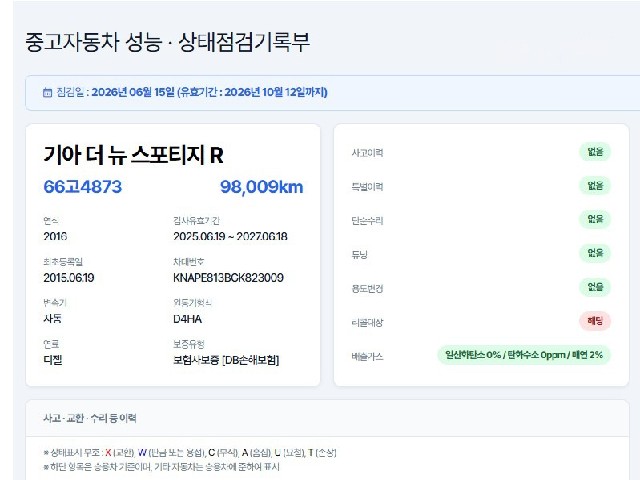Click the 없음 badge for 특별이력
640x480 pixels.
click(595, 186)
